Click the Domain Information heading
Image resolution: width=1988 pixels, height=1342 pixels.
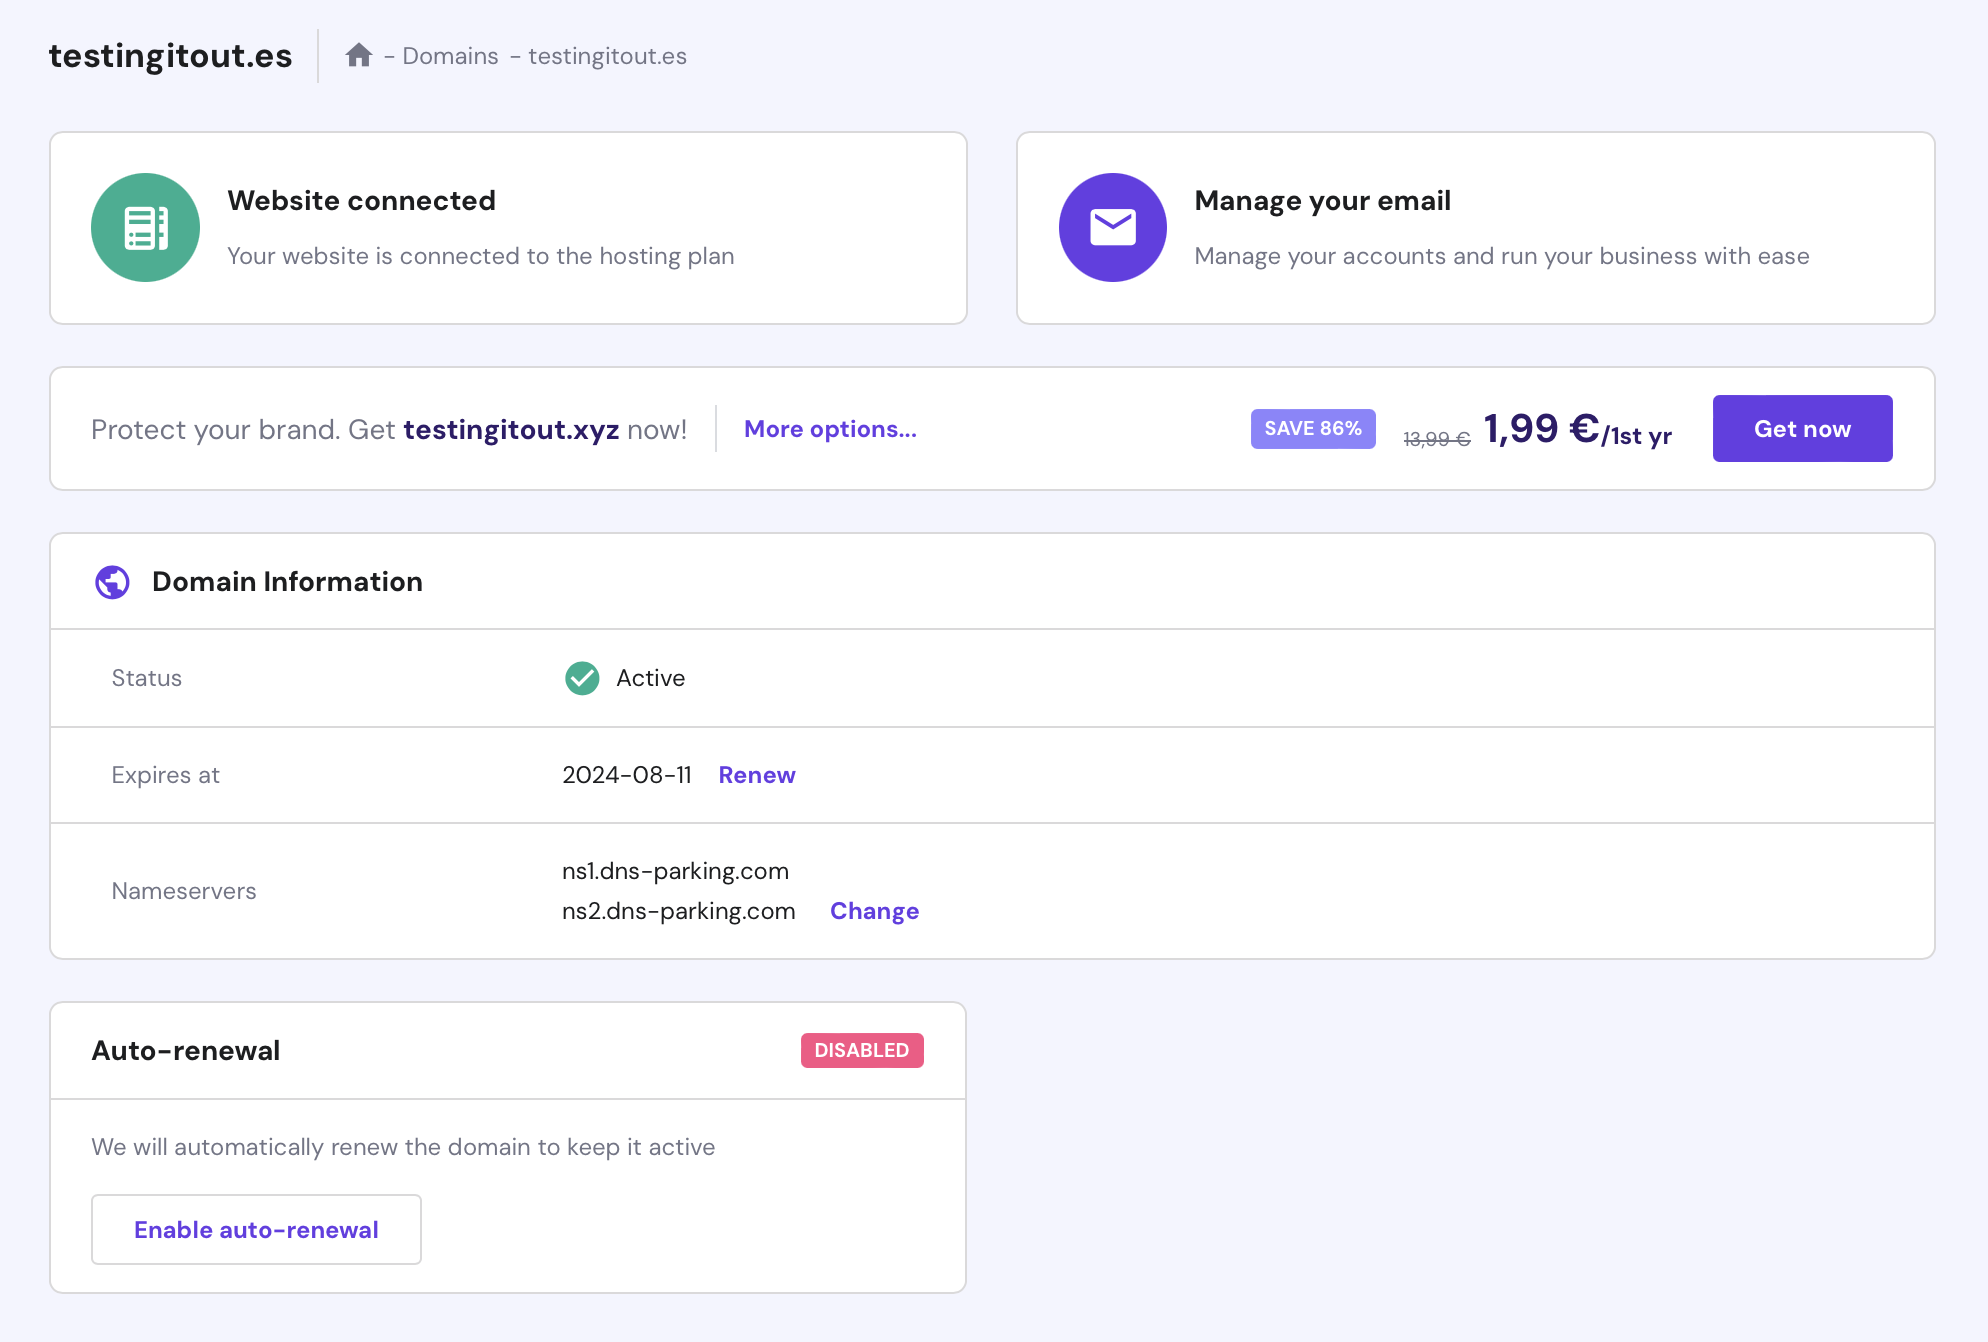coord(287,582)
